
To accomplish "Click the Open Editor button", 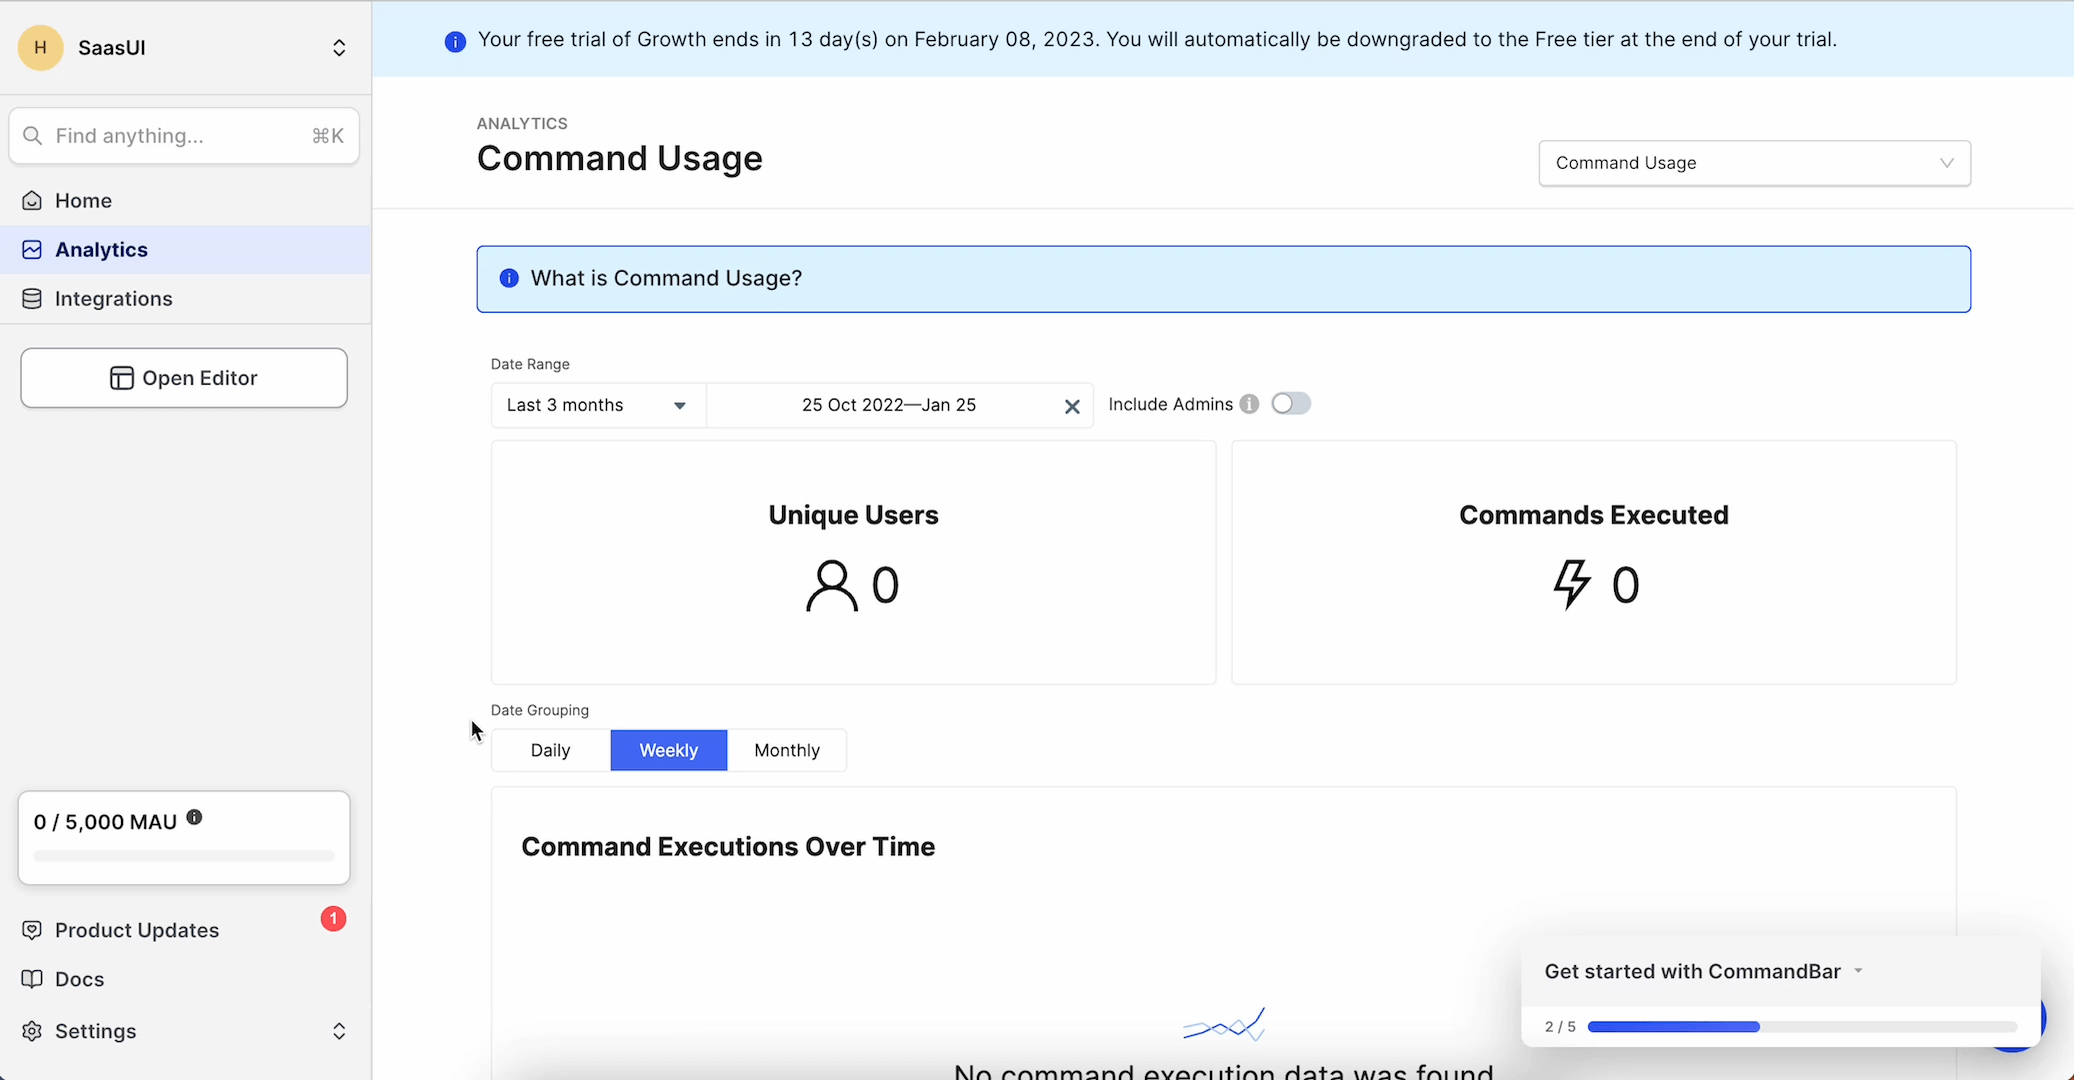I will [184, 377].
